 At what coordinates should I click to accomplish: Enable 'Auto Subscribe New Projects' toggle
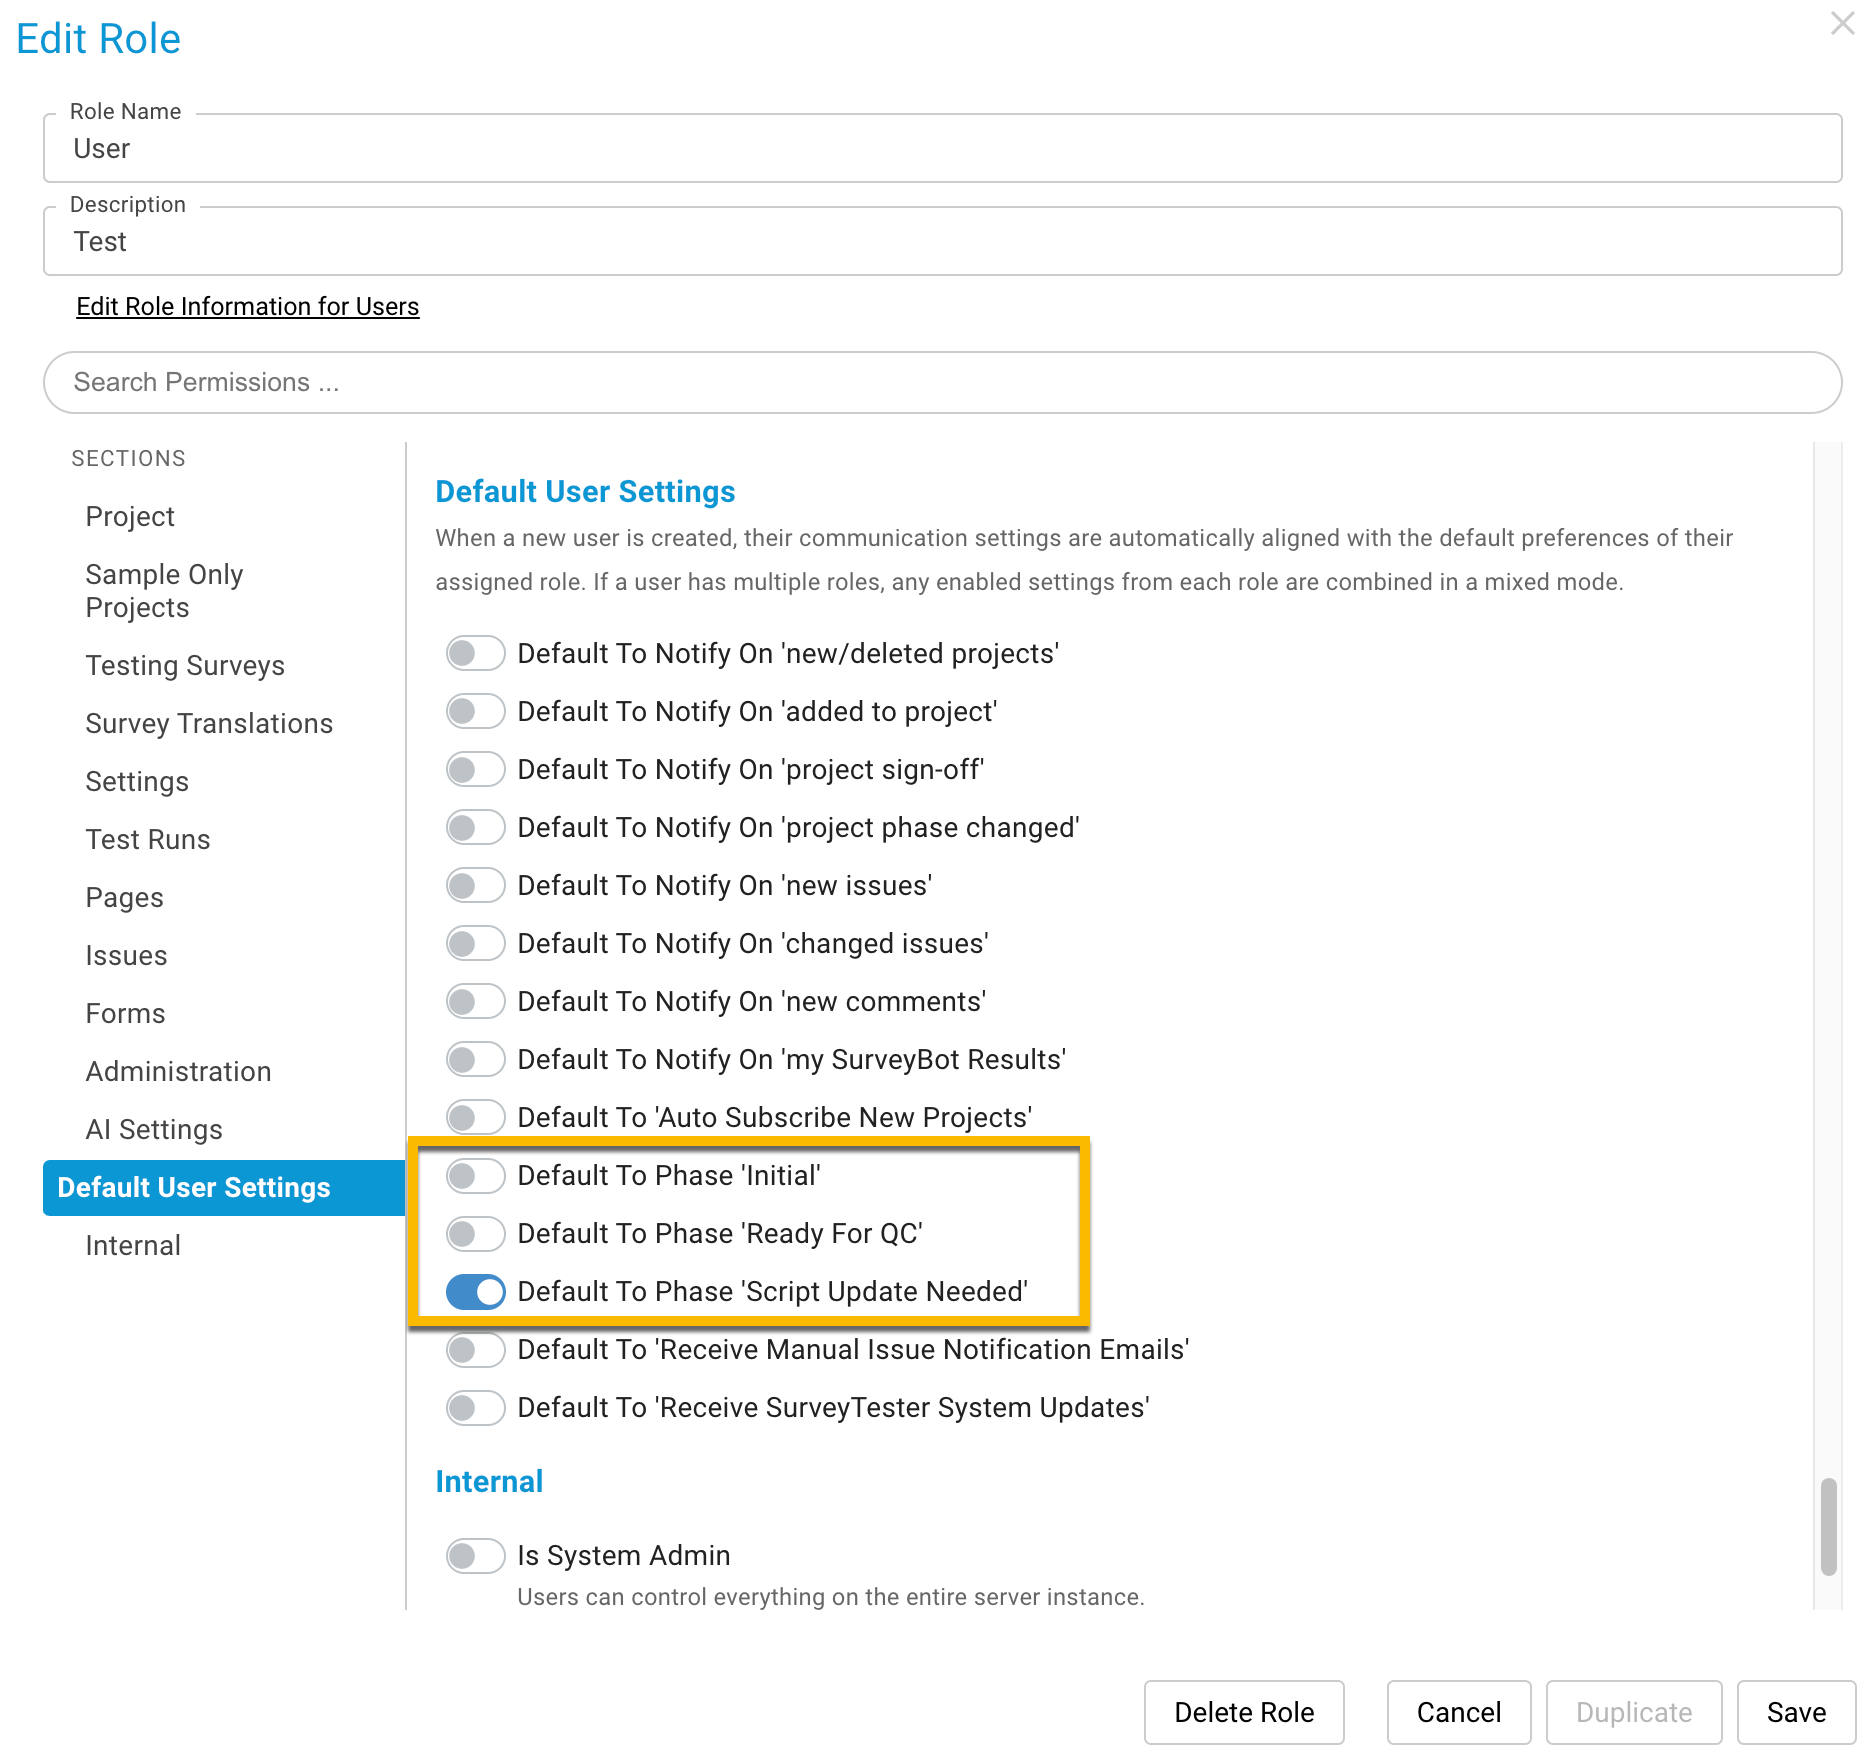pyautogui.click(x=475, y=1118)
